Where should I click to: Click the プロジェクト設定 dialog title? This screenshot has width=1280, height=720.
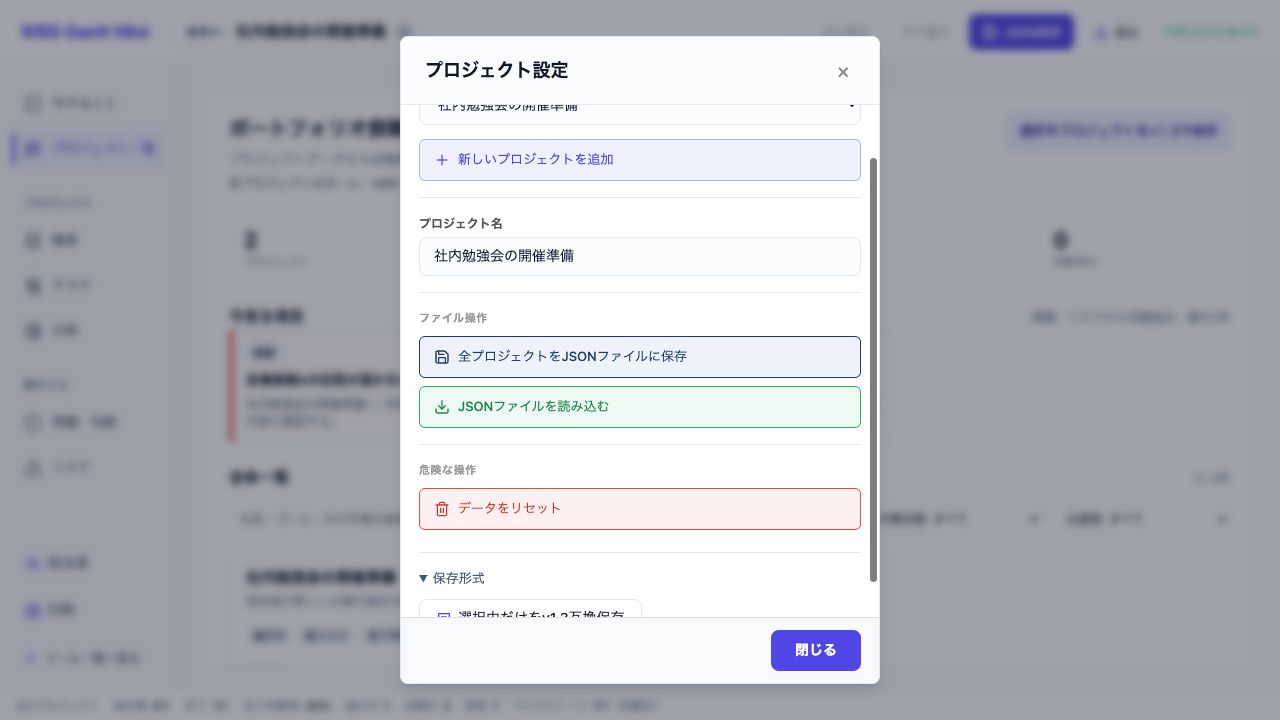(496, 70)
